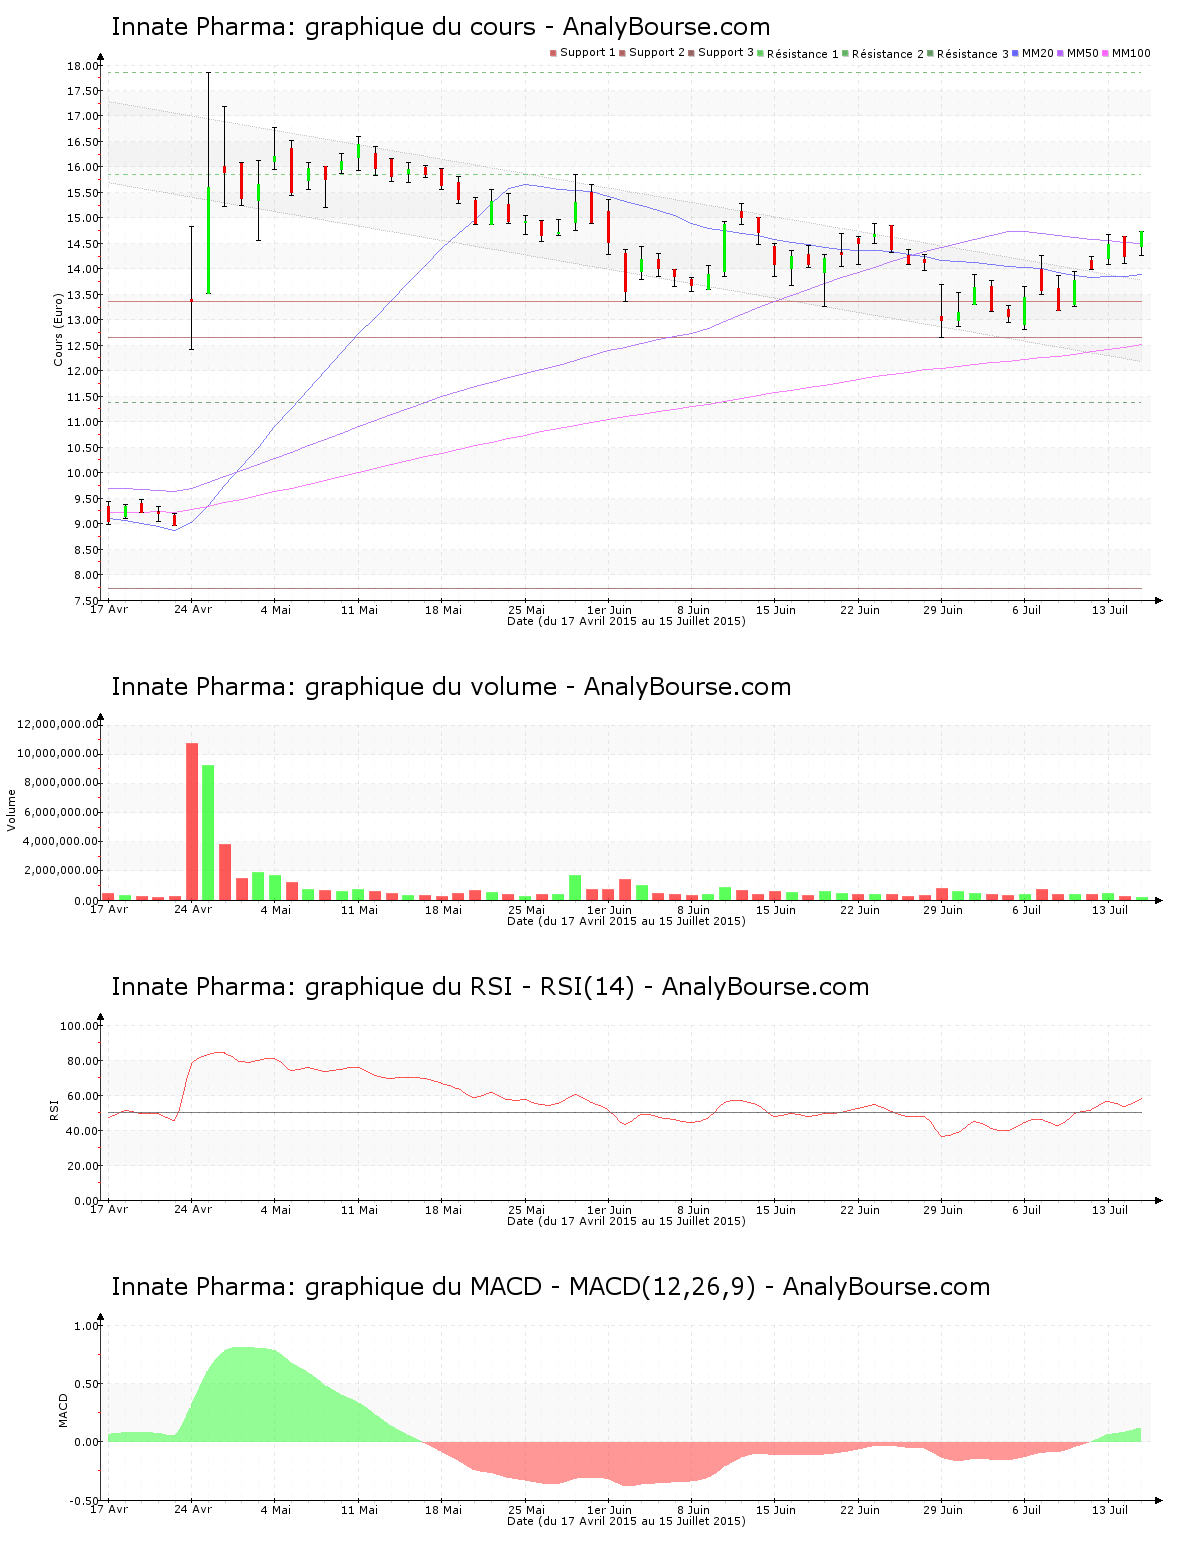Click the 12,000,000.00 volume axis value

(58, 724)
